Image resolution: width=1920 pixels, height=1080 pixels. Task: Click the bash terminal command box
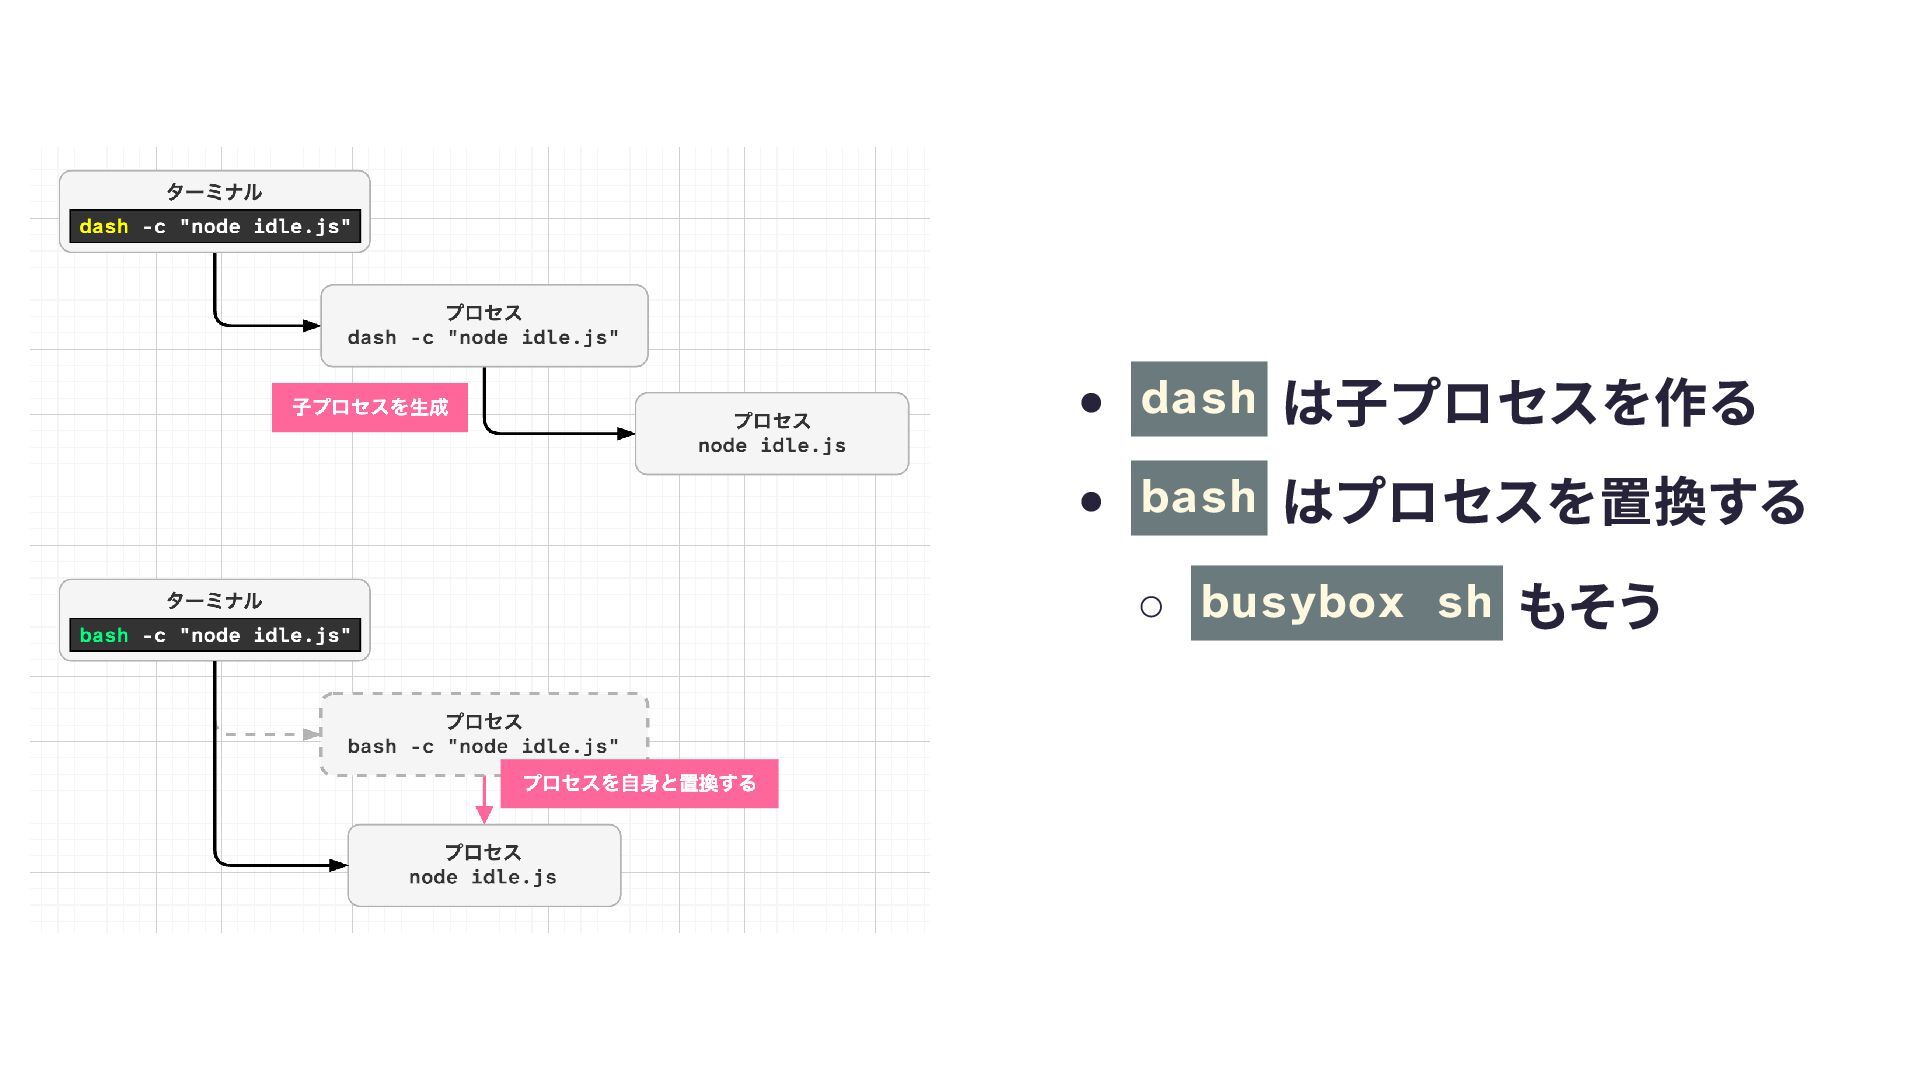click(x=214, y=636)
